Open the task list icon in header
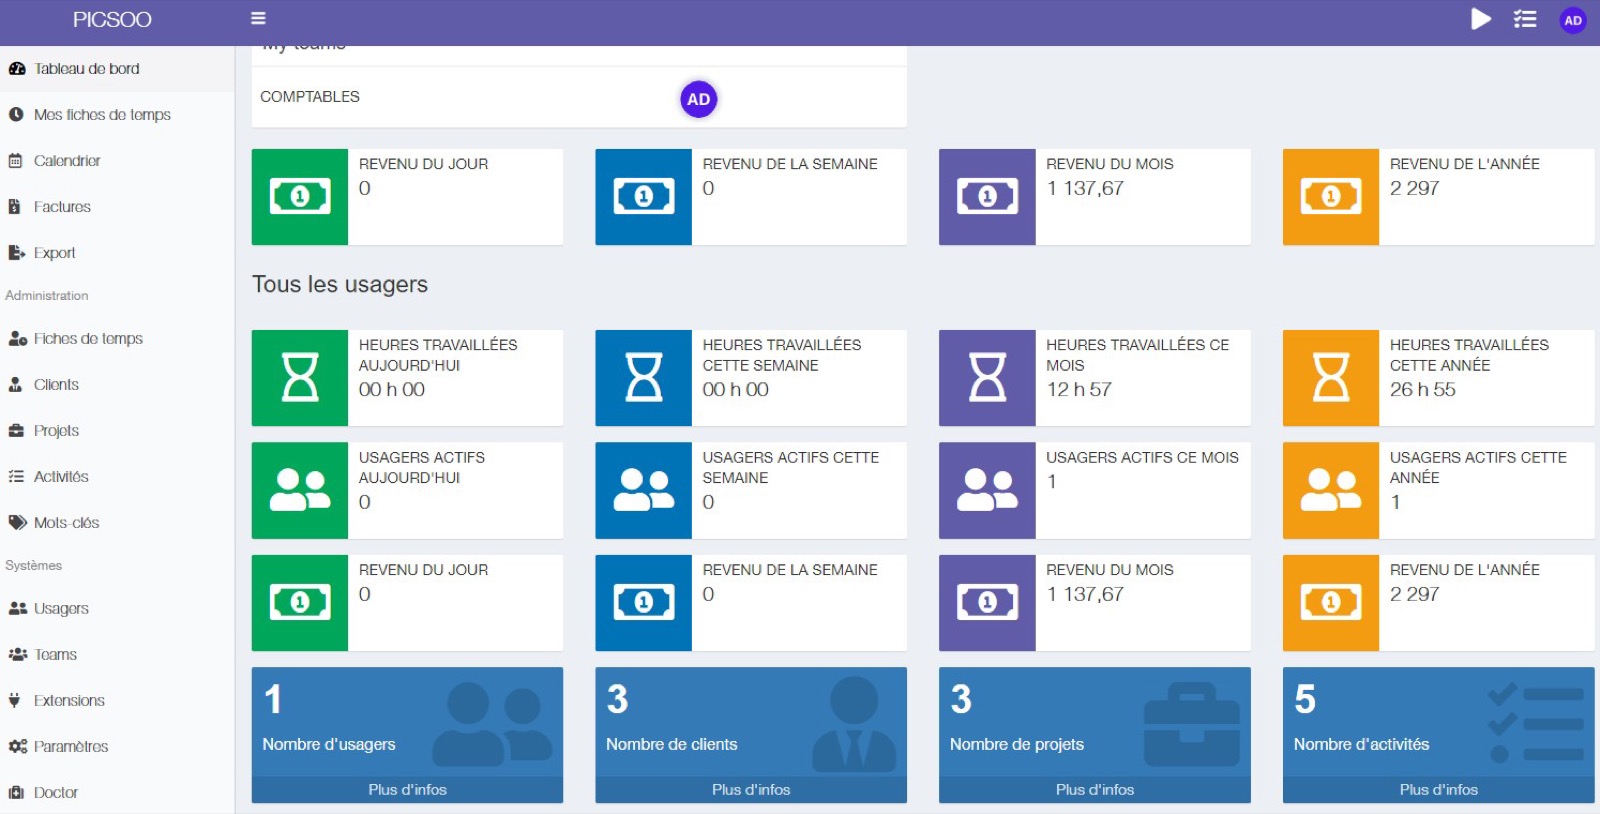This screenshot has width=1600, height=814. pos(1525,19)
